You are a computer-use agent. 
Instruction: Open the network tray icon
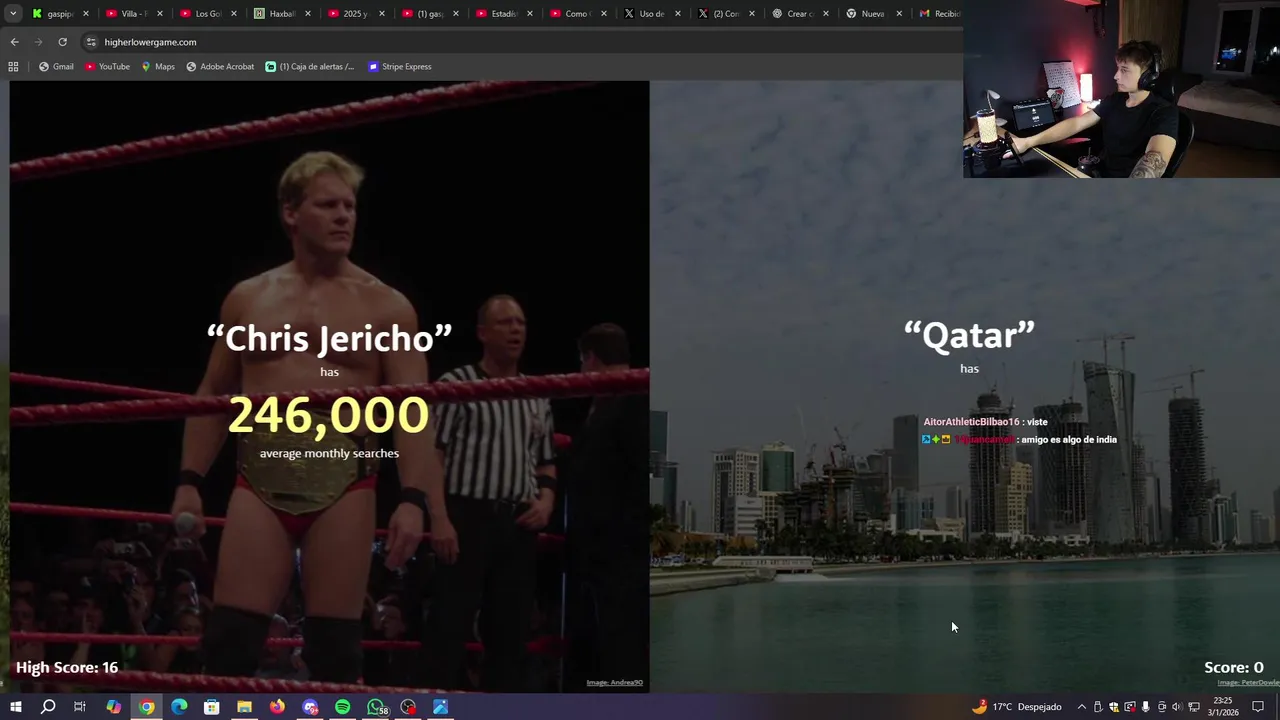(x=1194, y=707)
